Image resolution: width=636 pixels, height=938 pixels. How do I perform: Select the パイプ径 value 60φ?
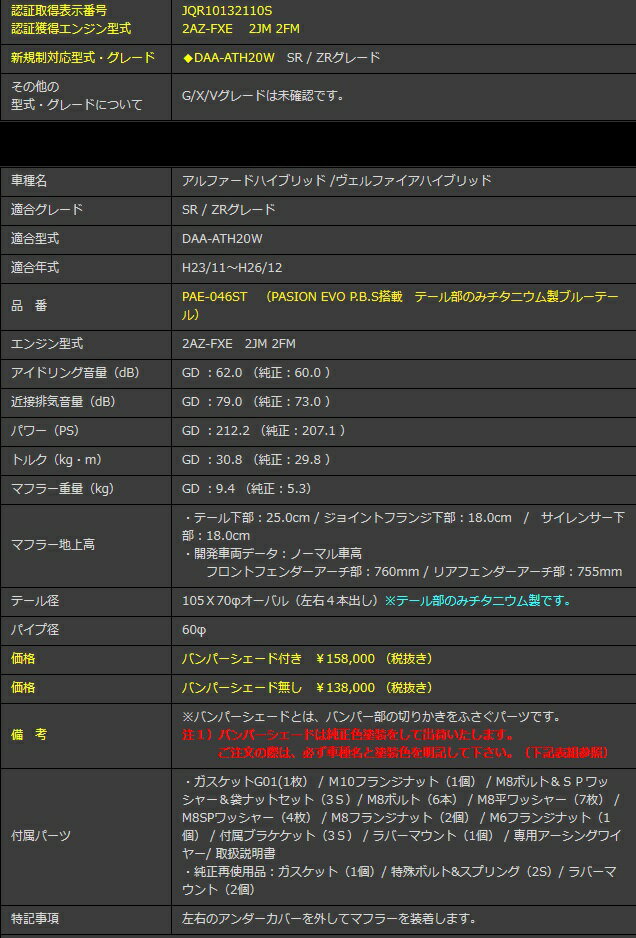(193, 630)
